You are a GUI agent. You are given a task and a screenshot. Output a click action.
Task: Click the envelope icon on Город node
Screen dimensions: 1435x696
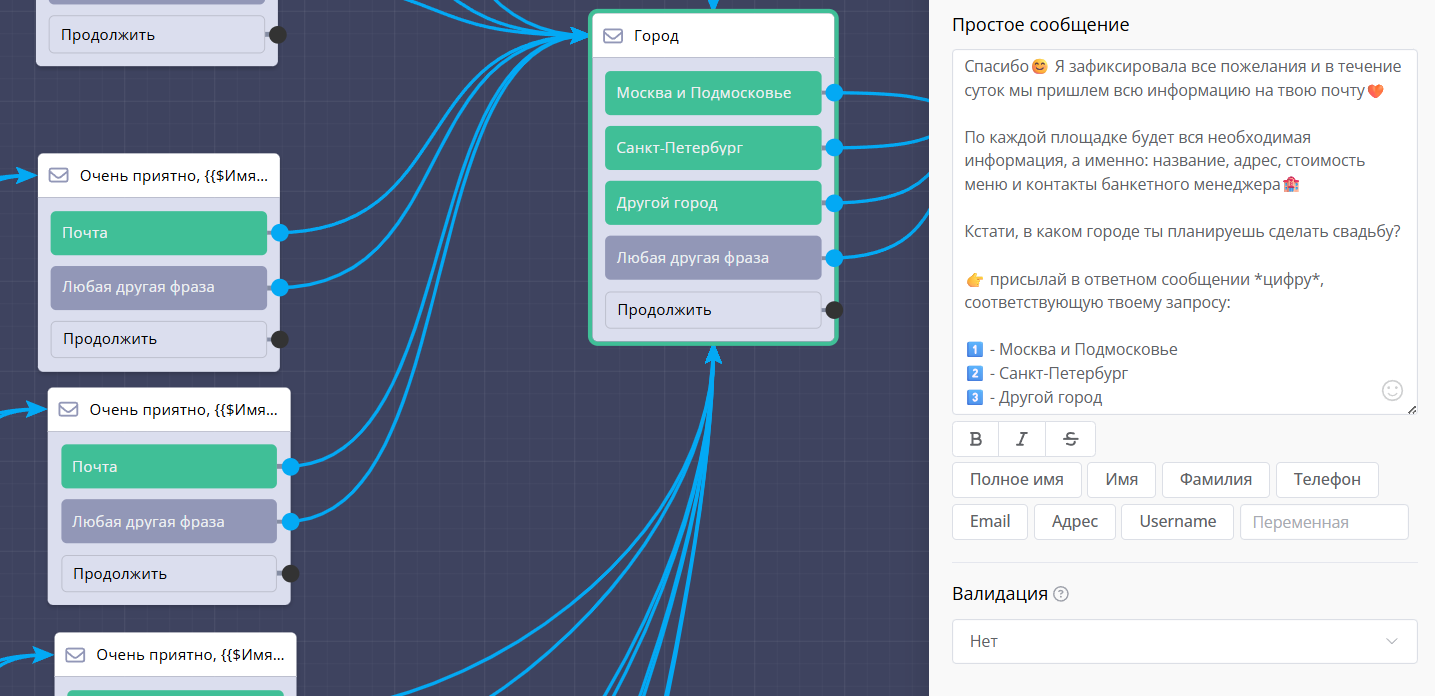pyautogui.click(x=613, y=36)
